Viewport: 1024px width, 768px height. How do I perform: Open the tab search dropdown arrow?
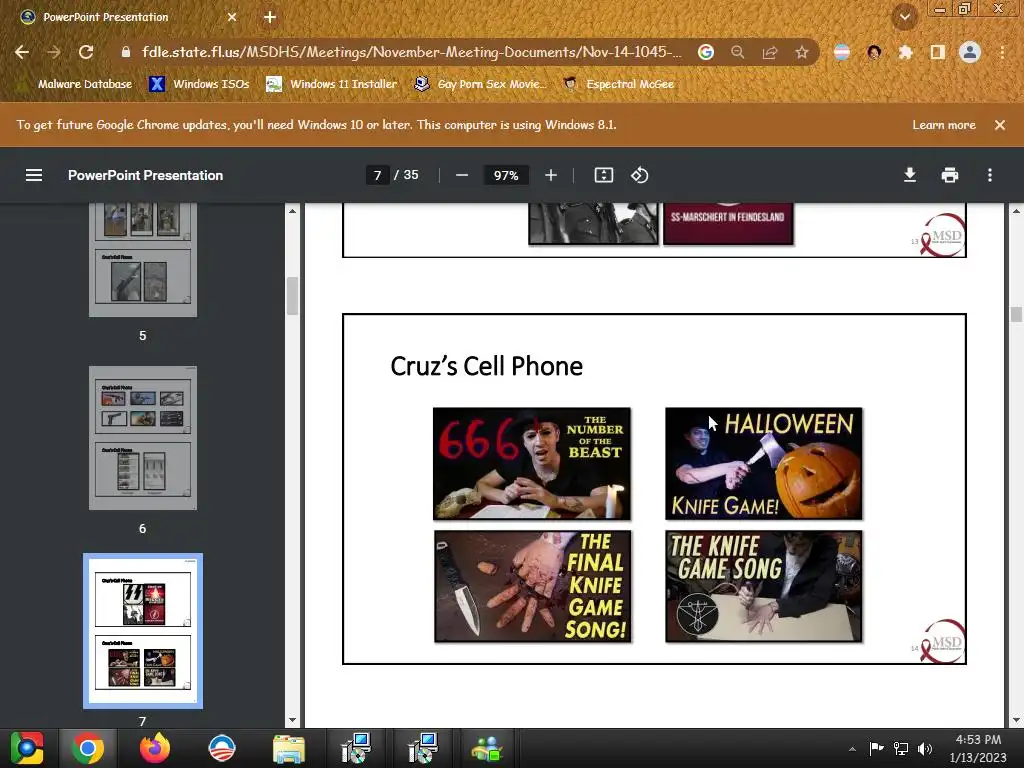904,17
